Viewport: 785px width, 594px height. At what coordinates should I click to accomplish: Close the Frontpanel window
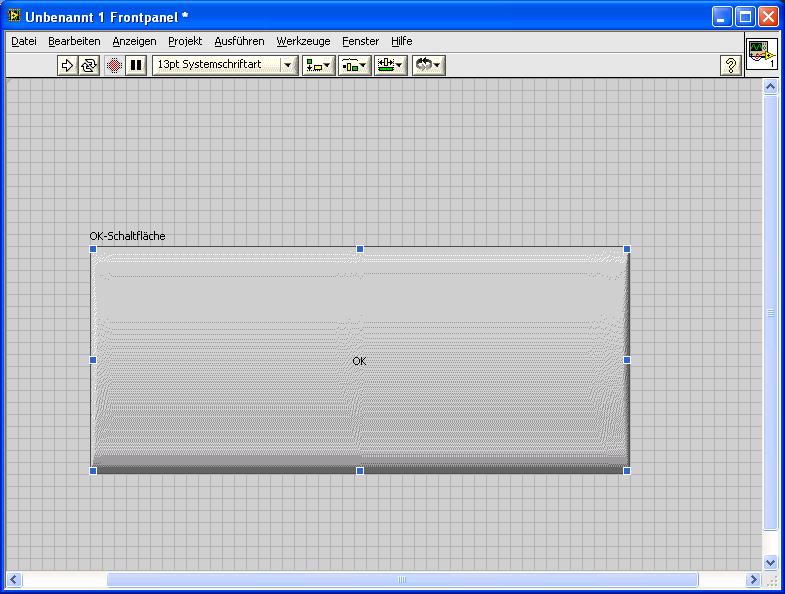pyautogui.click(x=768, y=17)
